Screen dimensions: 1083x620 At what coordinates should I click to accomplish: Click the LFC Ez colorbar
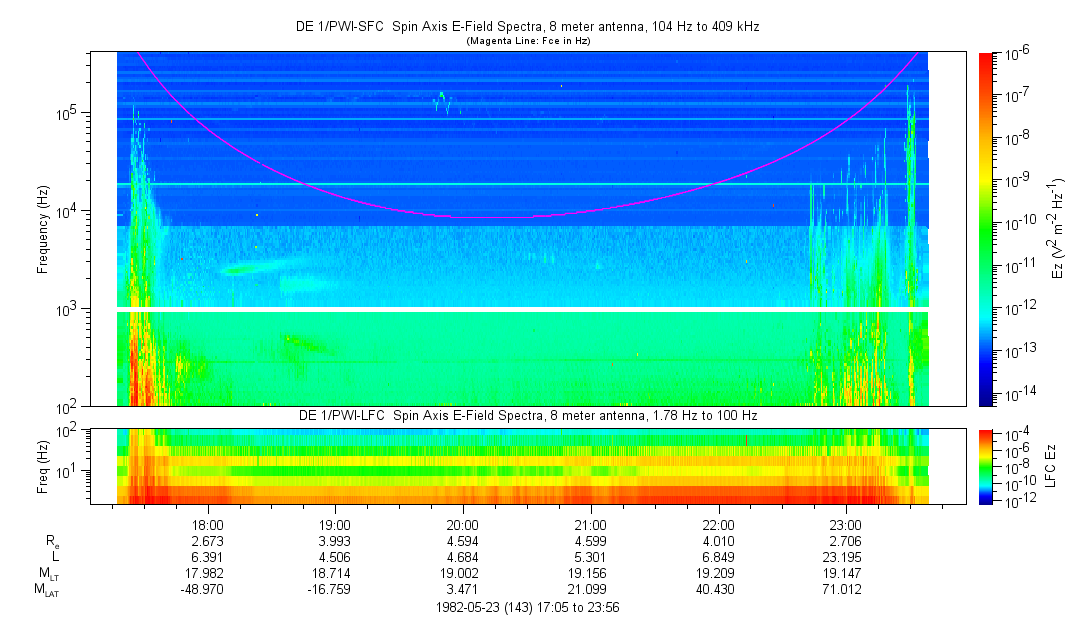(x=986, y=465)
